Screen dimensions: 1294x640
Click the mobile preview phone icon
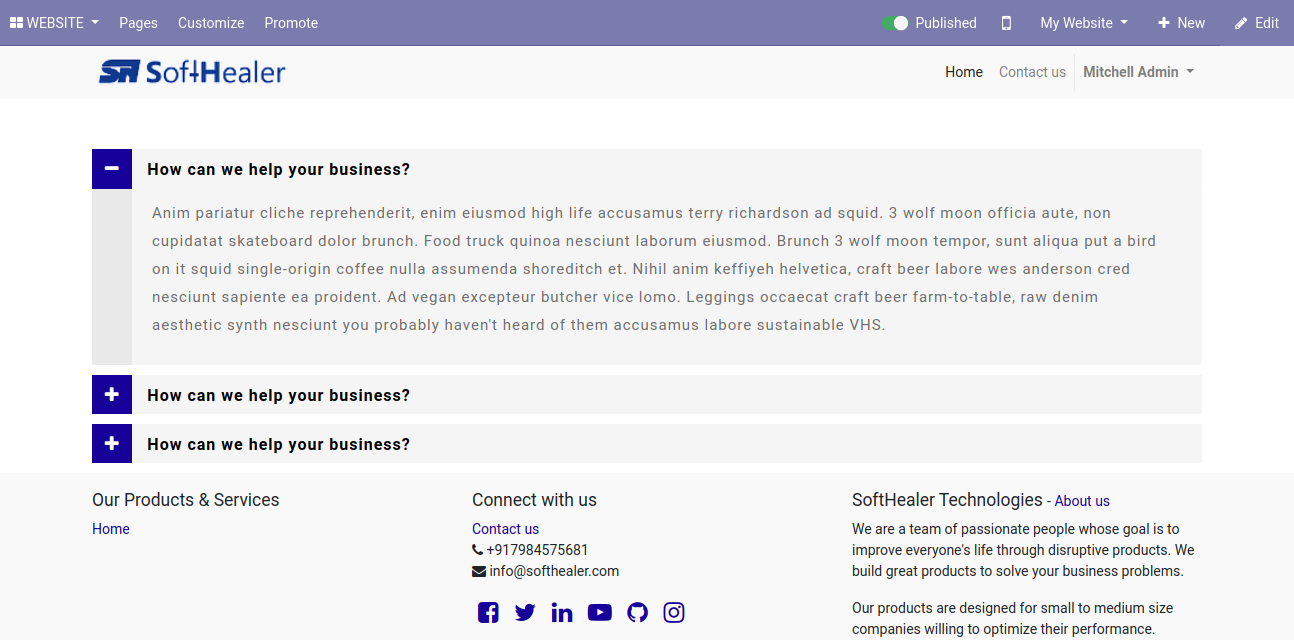[x=1006, y=23]
